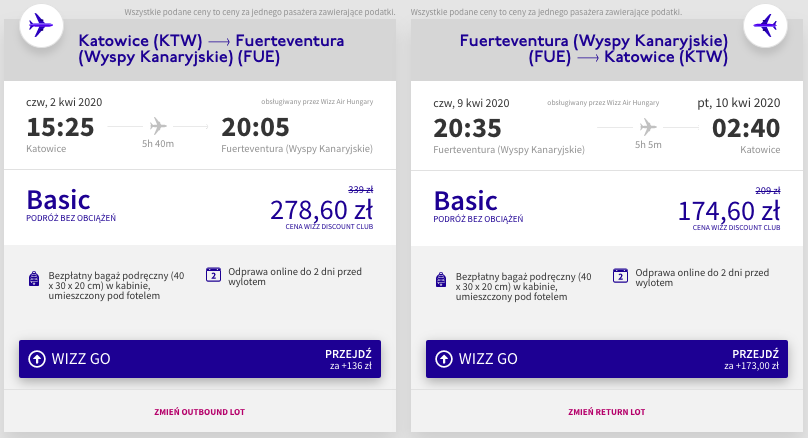The height and width of the screenshot is (438, 808).
Task: Click the return online check-in calendar icon
Action: pyautogui.click(x=620, y=276)
